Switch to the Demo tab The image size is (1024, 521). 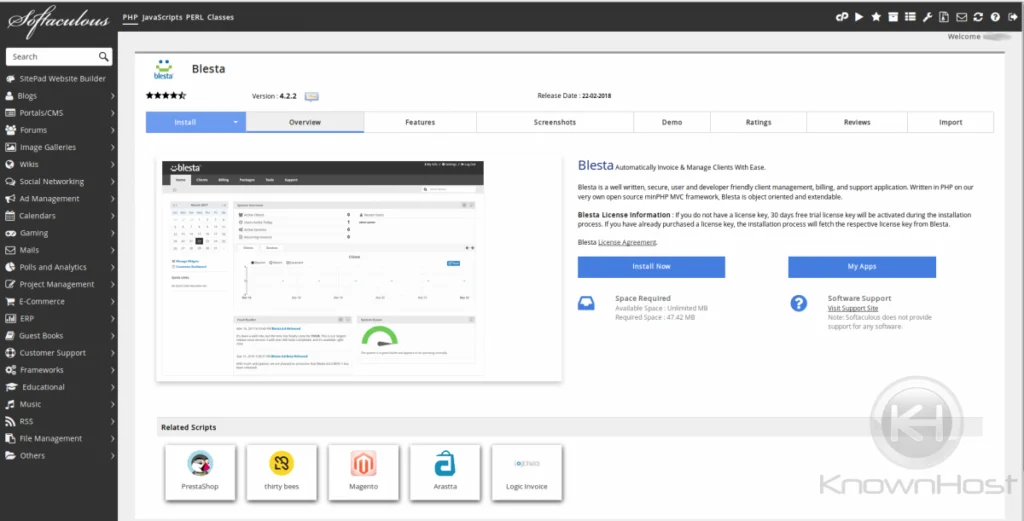click(672, 122)
